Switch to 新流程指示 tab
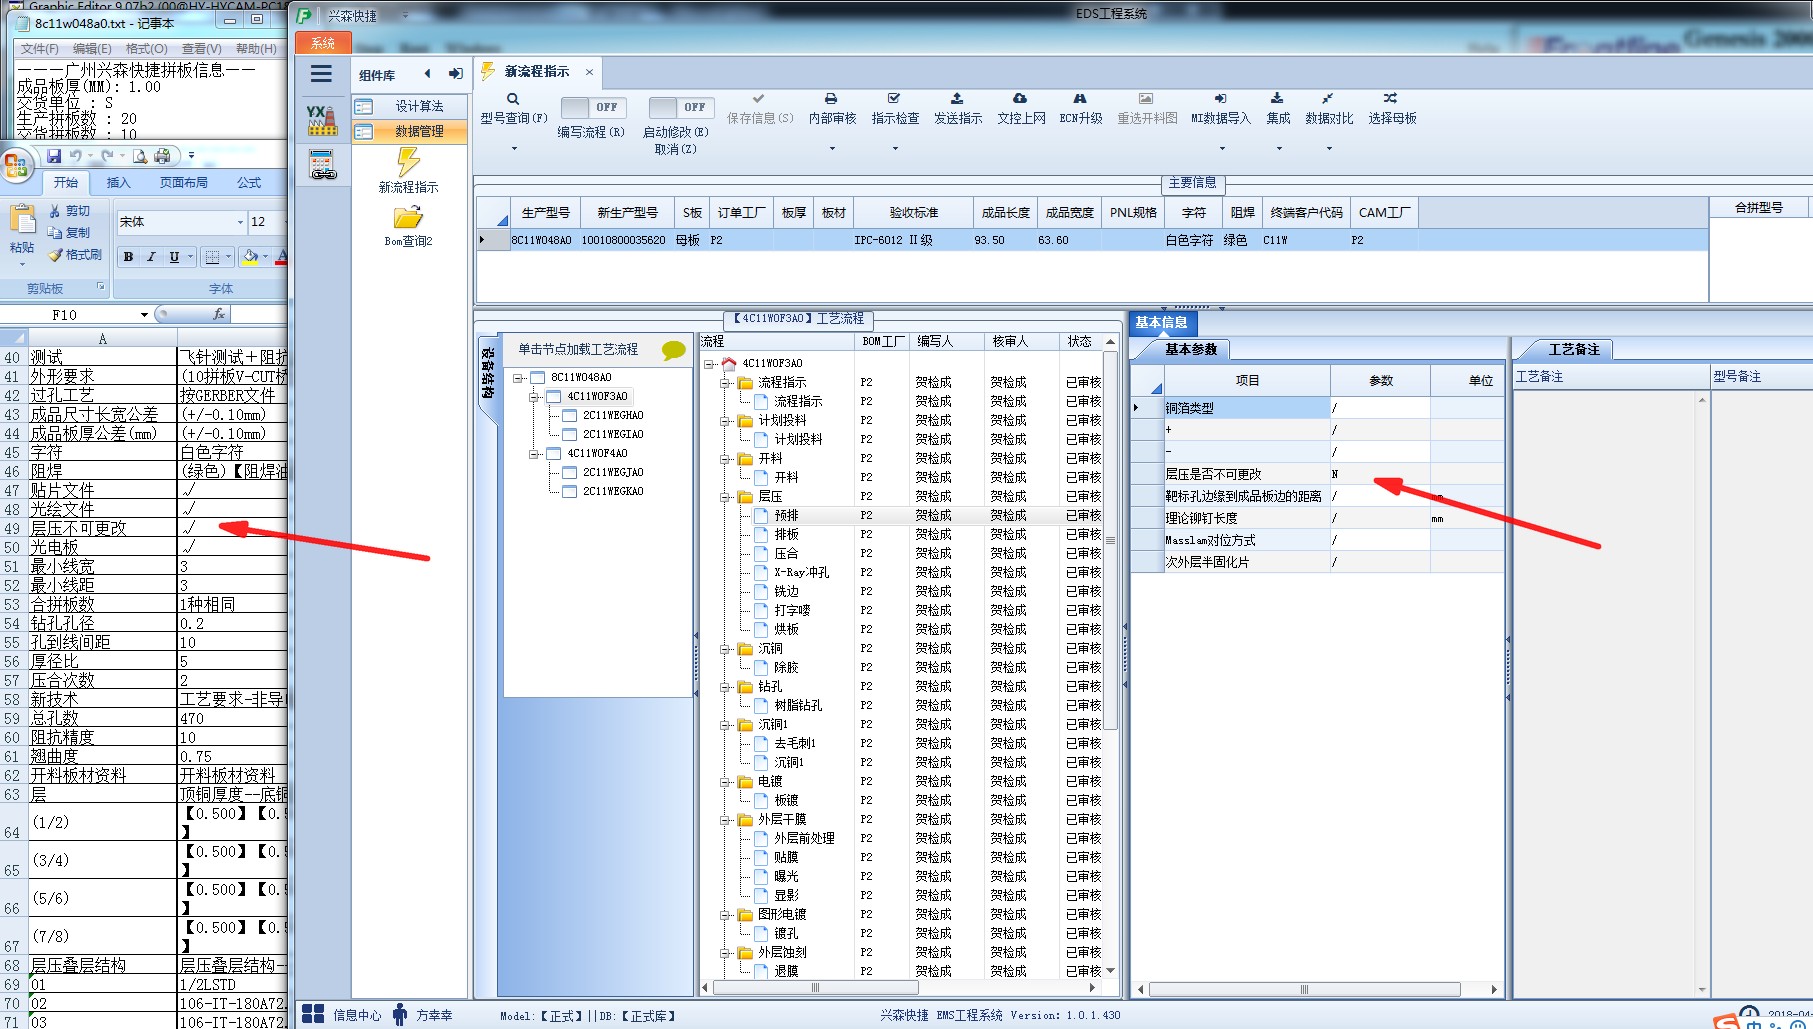1813x1029 pixels. pos(536,72)
